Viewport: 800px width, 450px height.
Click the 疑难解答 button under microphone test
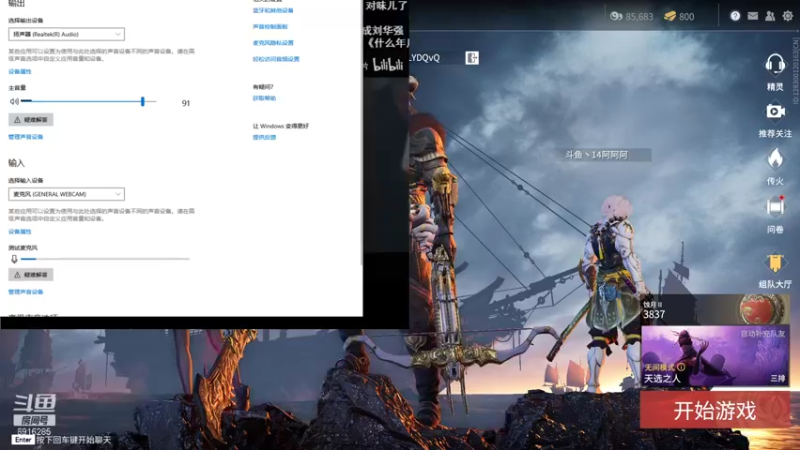click(31, 274)
